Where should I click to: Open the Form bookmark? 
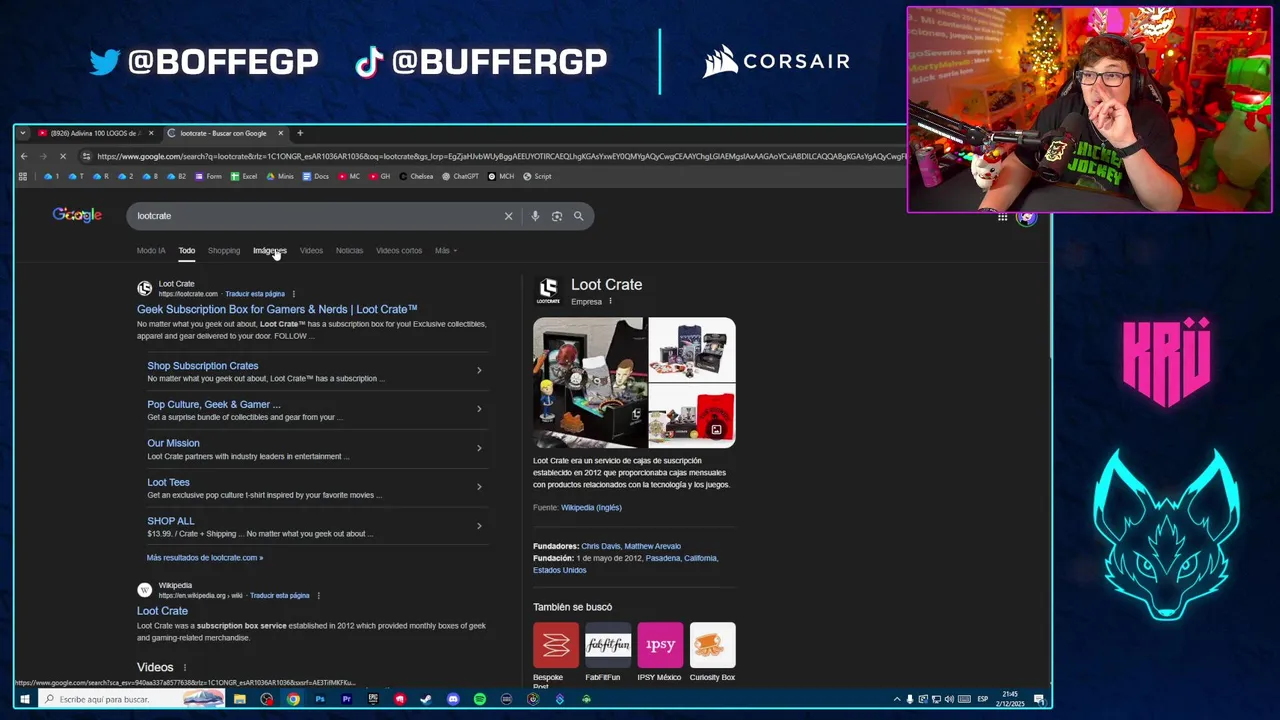(208, 176)
